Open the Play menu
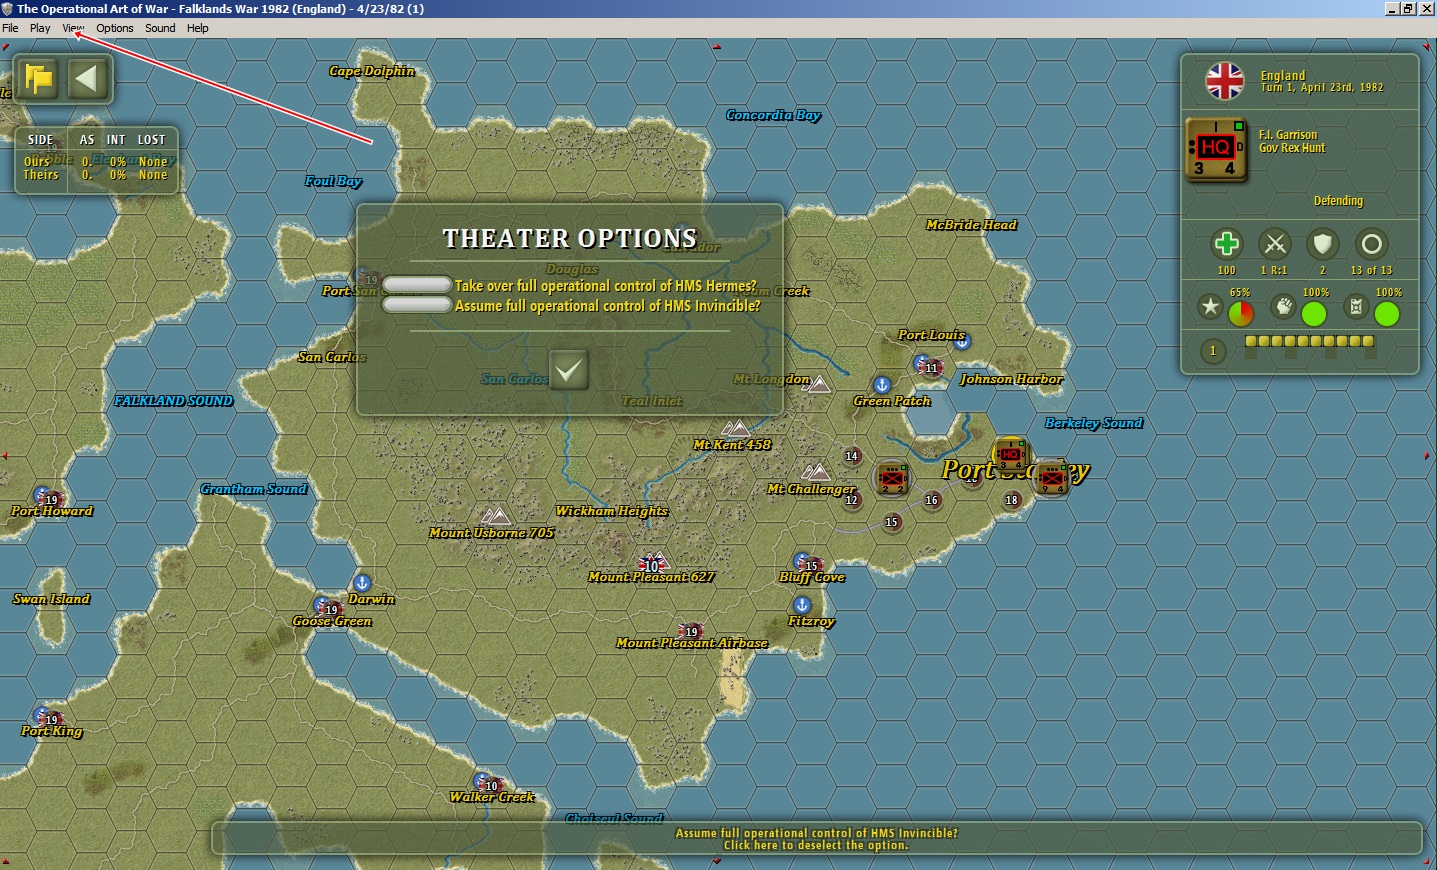The width and height of the screenshot is (1437, 870). coord(40,28)
